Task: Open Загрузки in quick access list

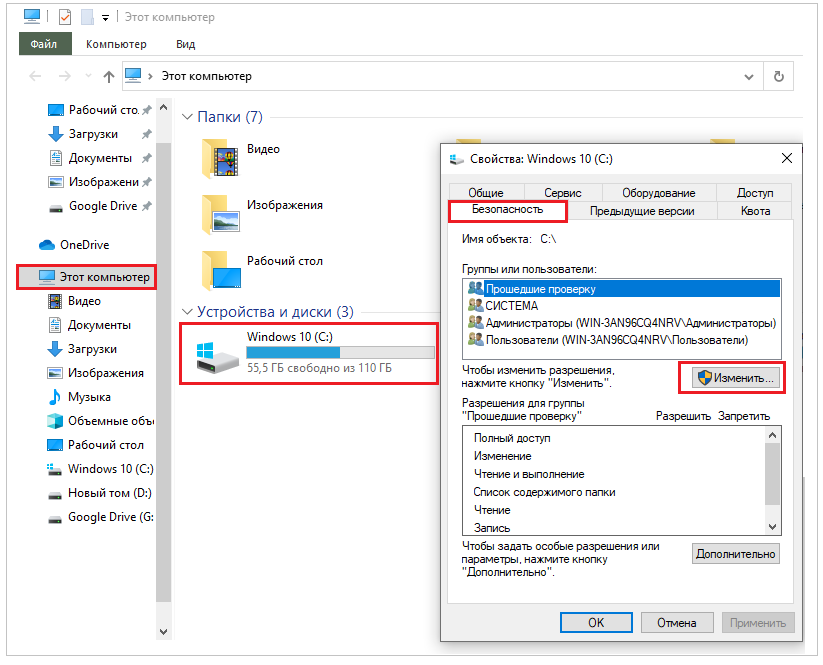Action: (x=99, y=134)
